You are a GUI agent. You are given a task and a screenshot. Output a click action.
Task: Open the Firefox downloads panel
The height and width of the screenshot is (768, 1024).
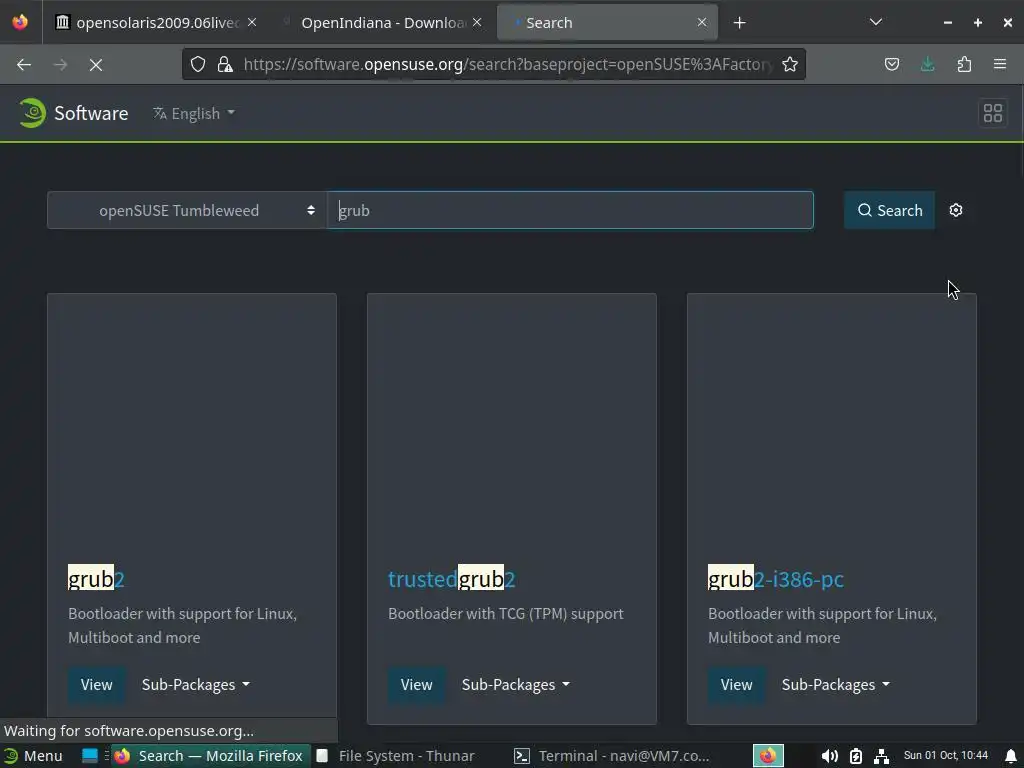pos(928,64)
